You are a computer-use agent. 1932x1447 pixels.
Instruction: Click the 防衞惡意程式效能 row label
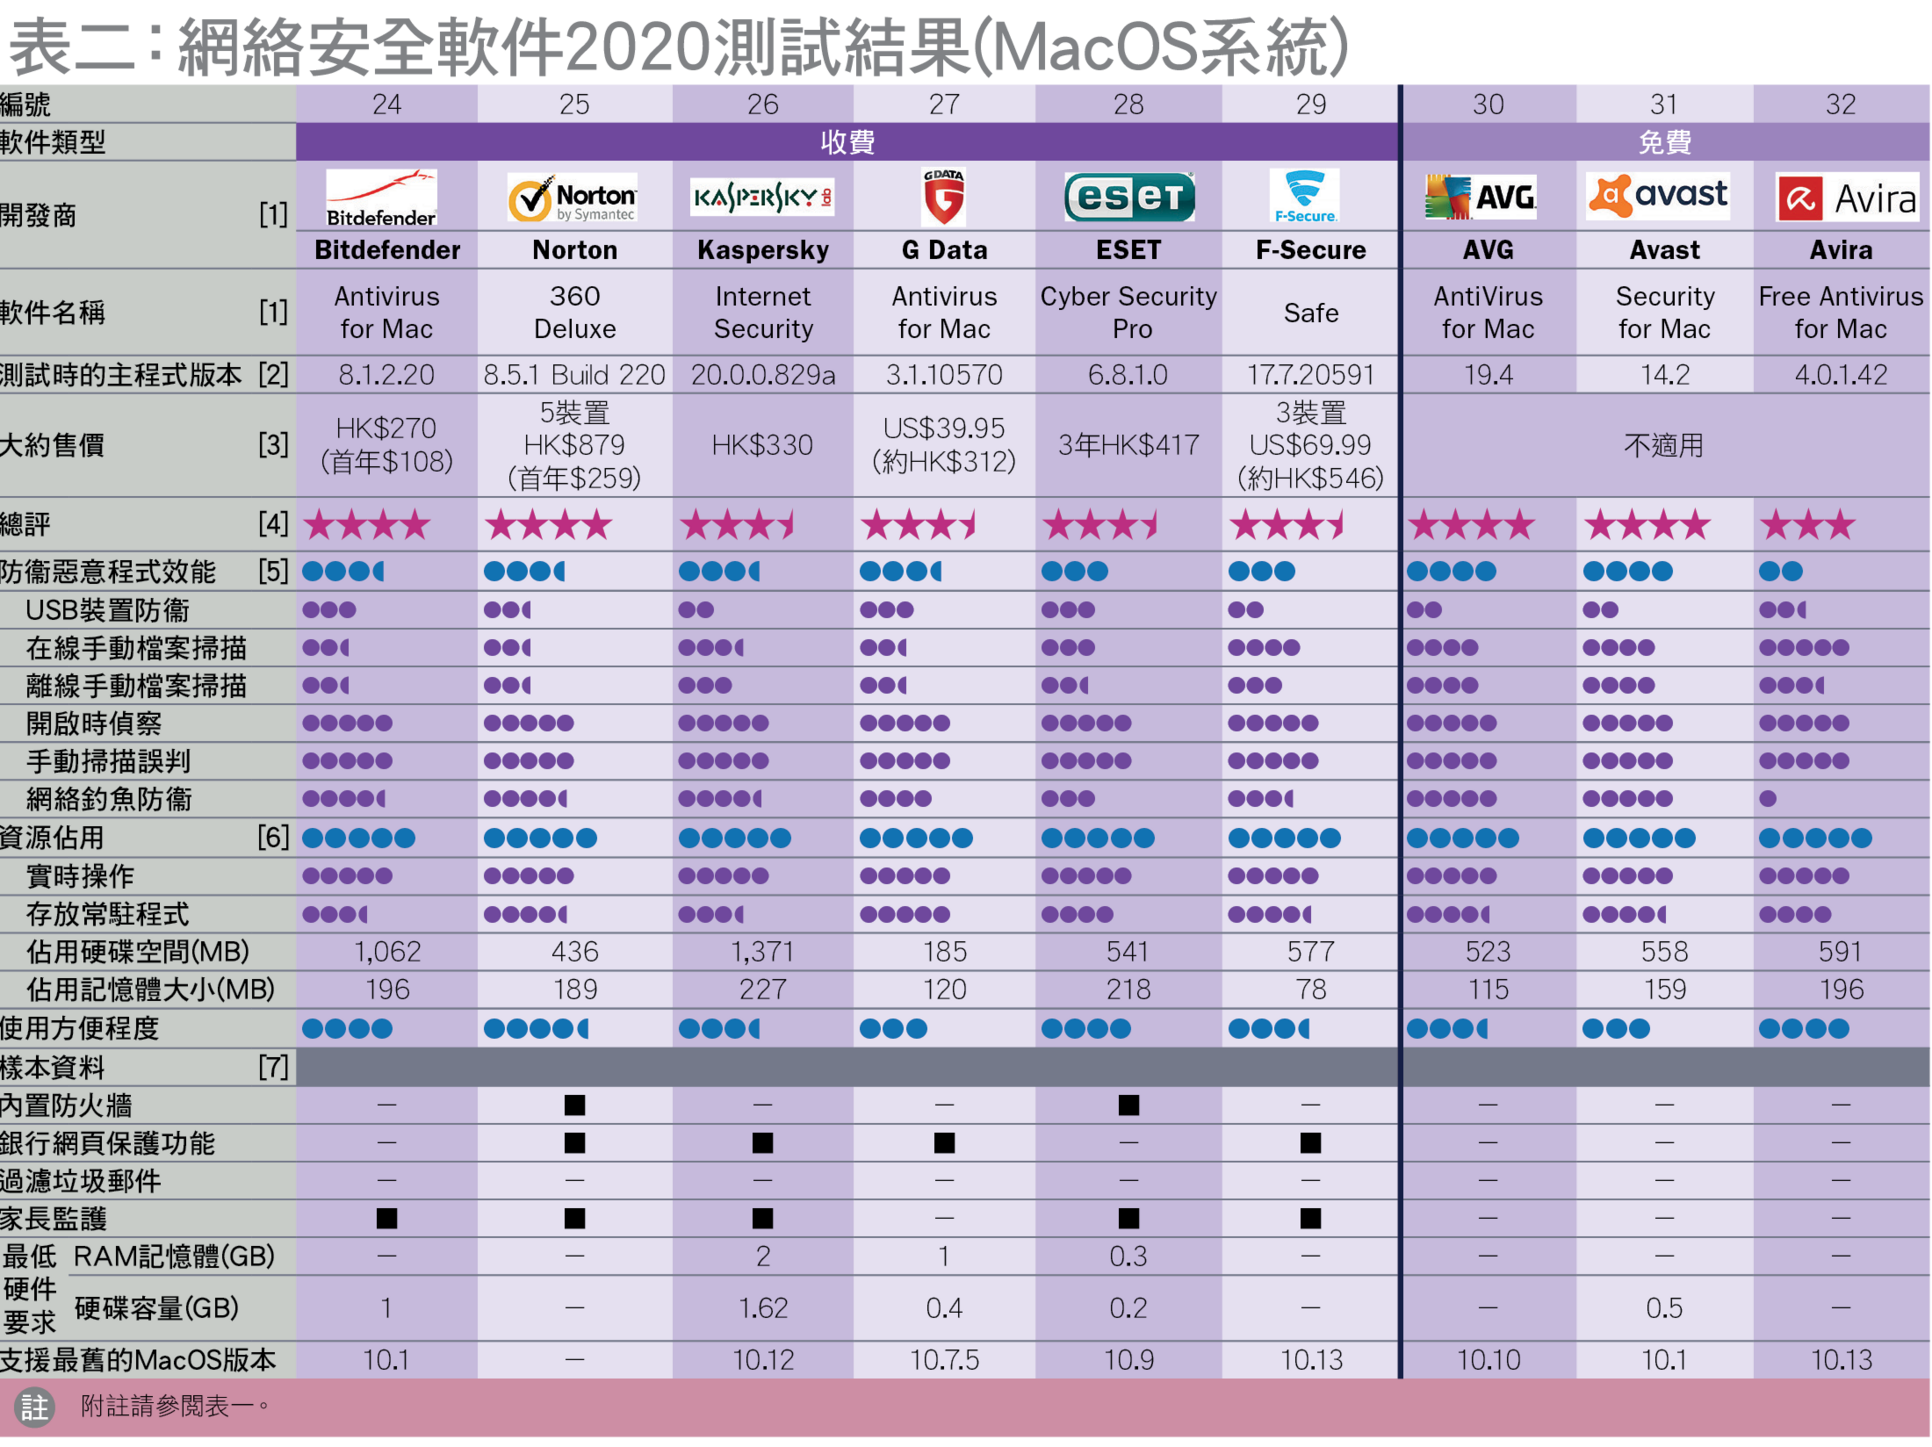click(x=108, y=571)
